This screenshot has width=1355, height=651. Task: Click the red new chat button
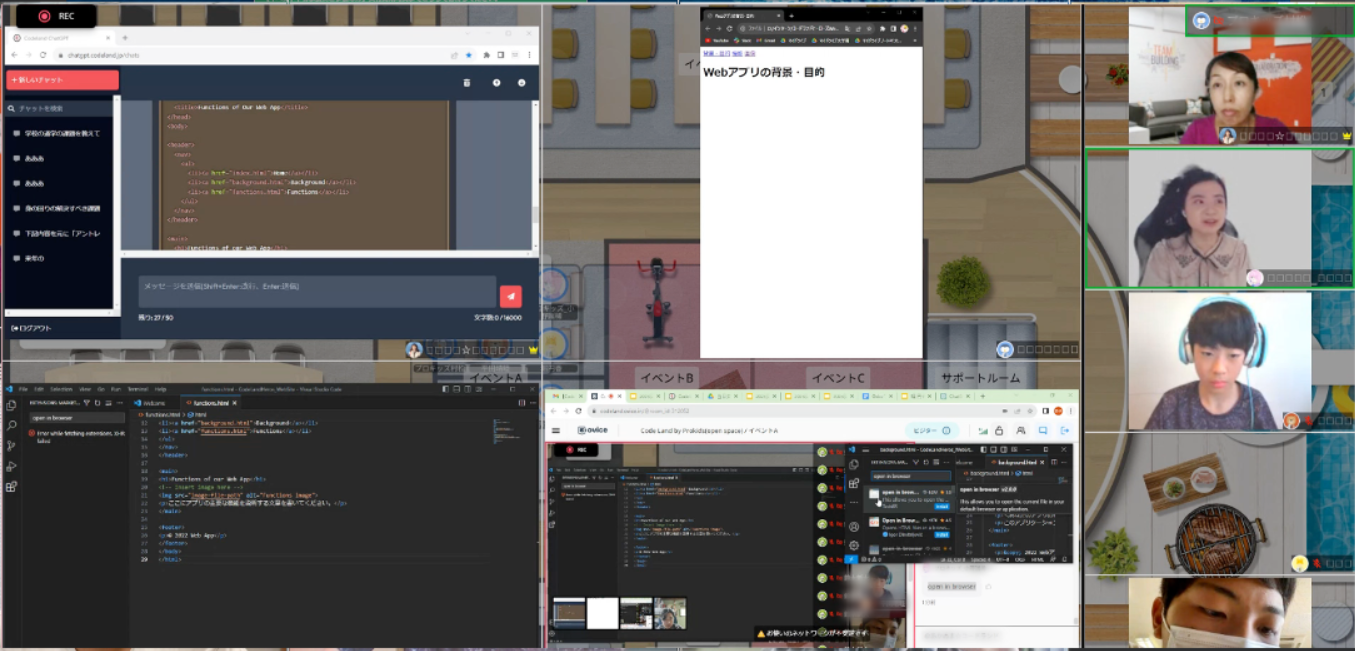point(62,80)
